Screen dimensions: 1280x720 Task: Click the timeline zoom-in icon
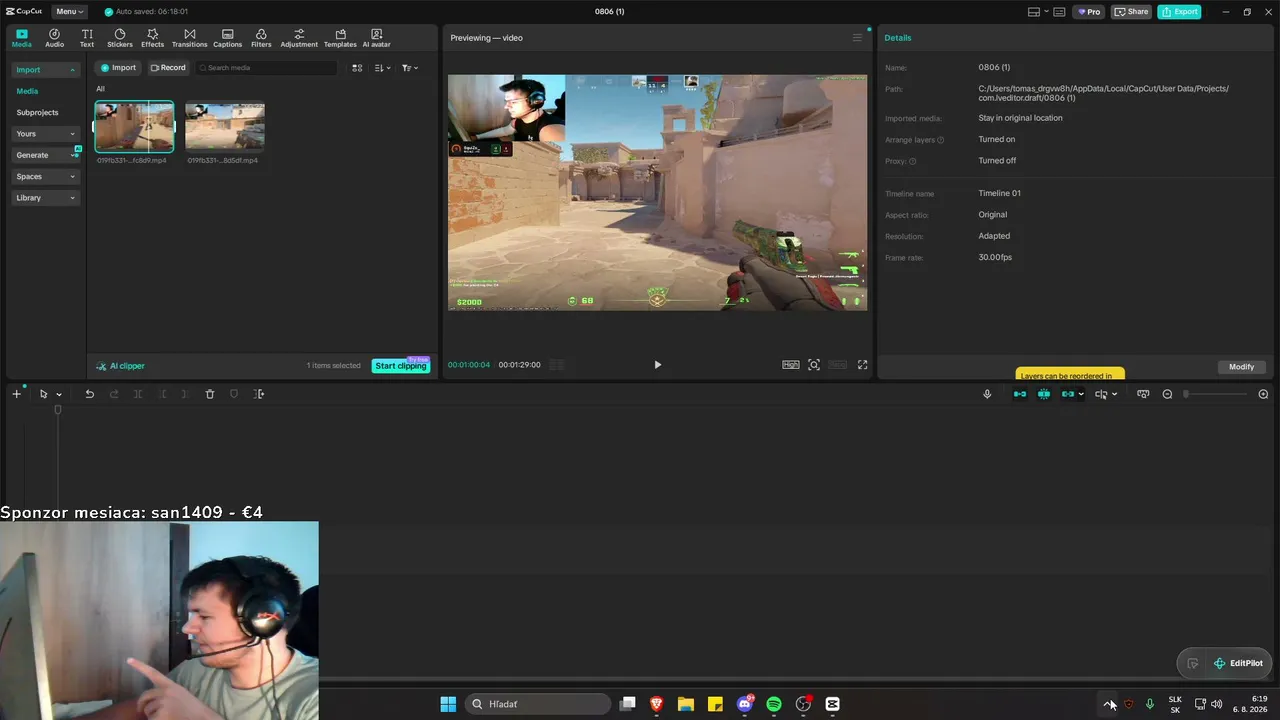pyautogui.click(x=1263, y=394)
